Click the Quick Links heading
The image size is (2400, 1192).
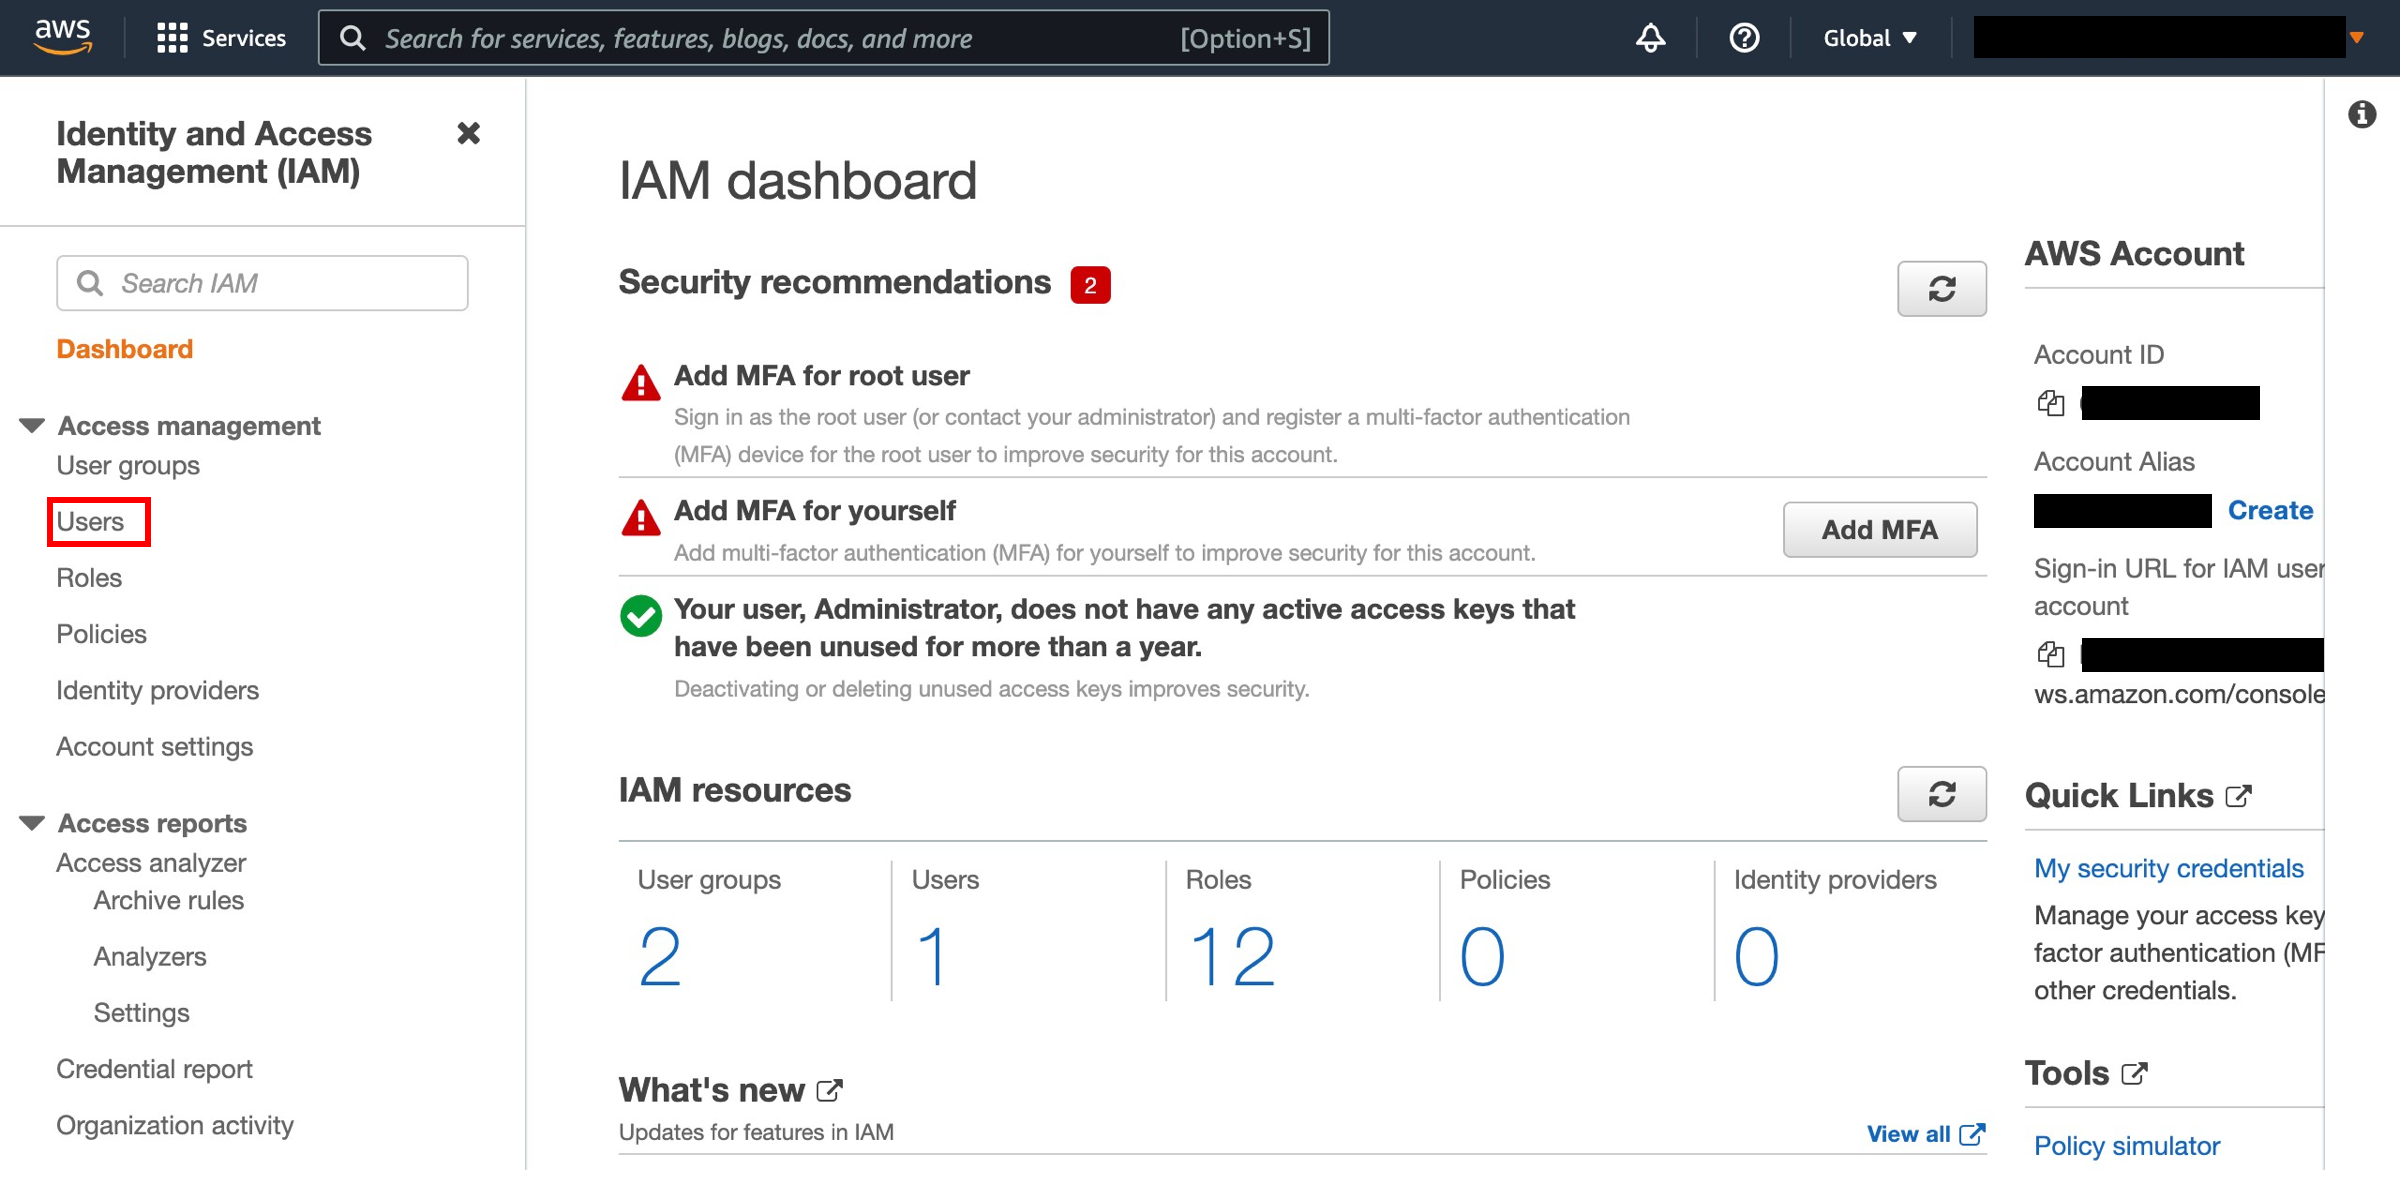[x=2120, y=796]
